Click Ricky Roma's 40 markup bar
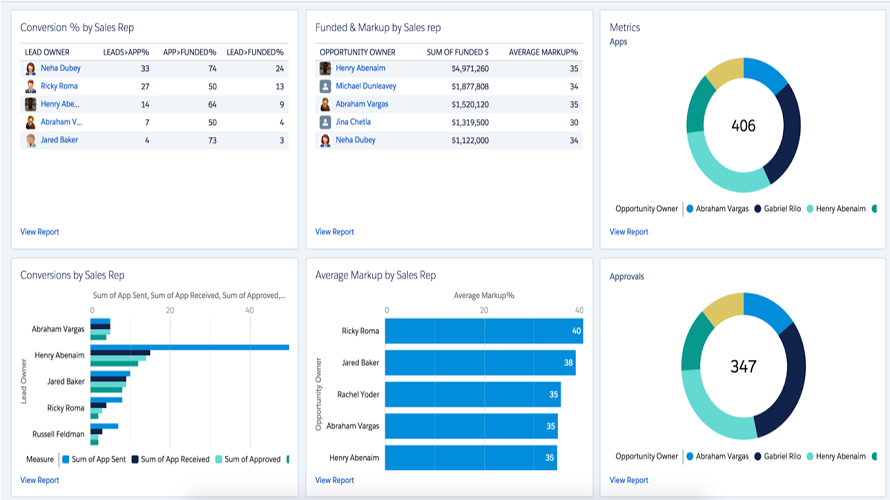 pyautogui.click(x=484, y=331)
